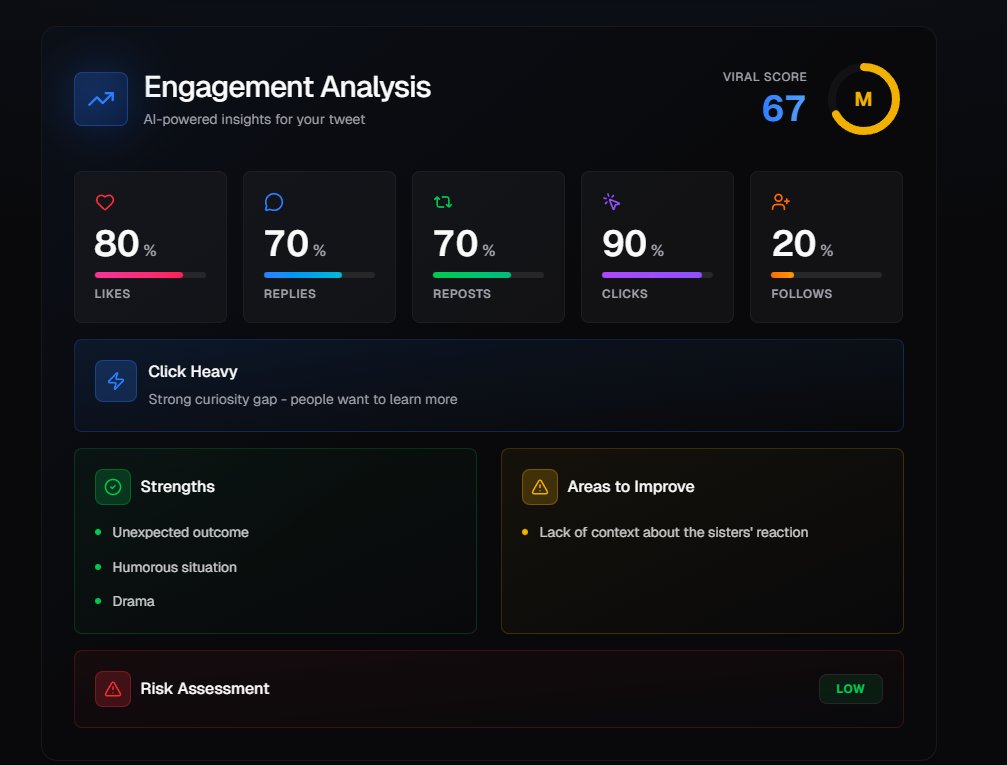Click the viral score number 67
Viewport: 1007px width, 765px height.
point(785,108)
